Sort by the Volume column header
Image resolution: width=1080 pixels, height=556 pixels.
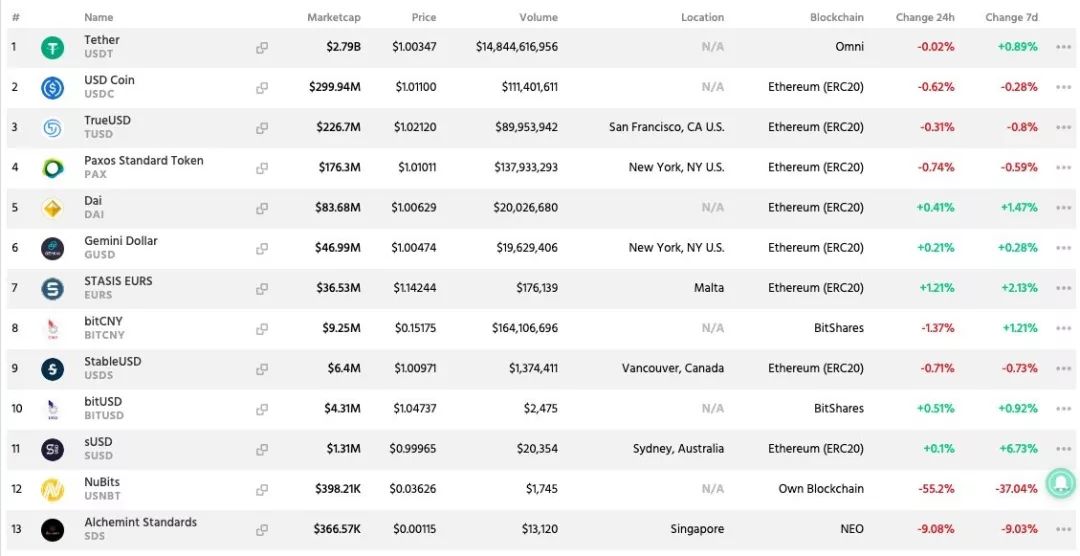pyautogui.click(x=538, y=18)
